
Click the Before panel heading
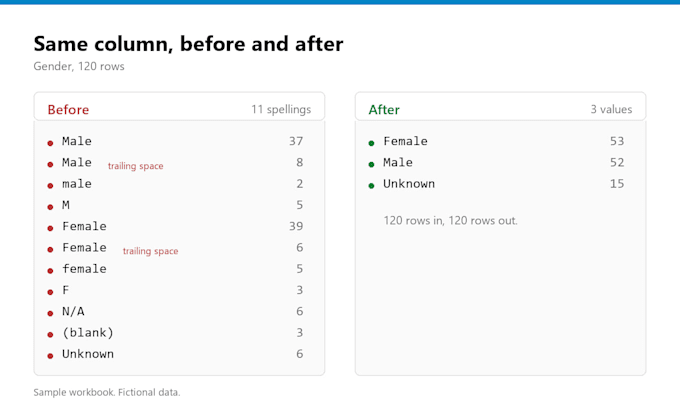pos(68,110)
